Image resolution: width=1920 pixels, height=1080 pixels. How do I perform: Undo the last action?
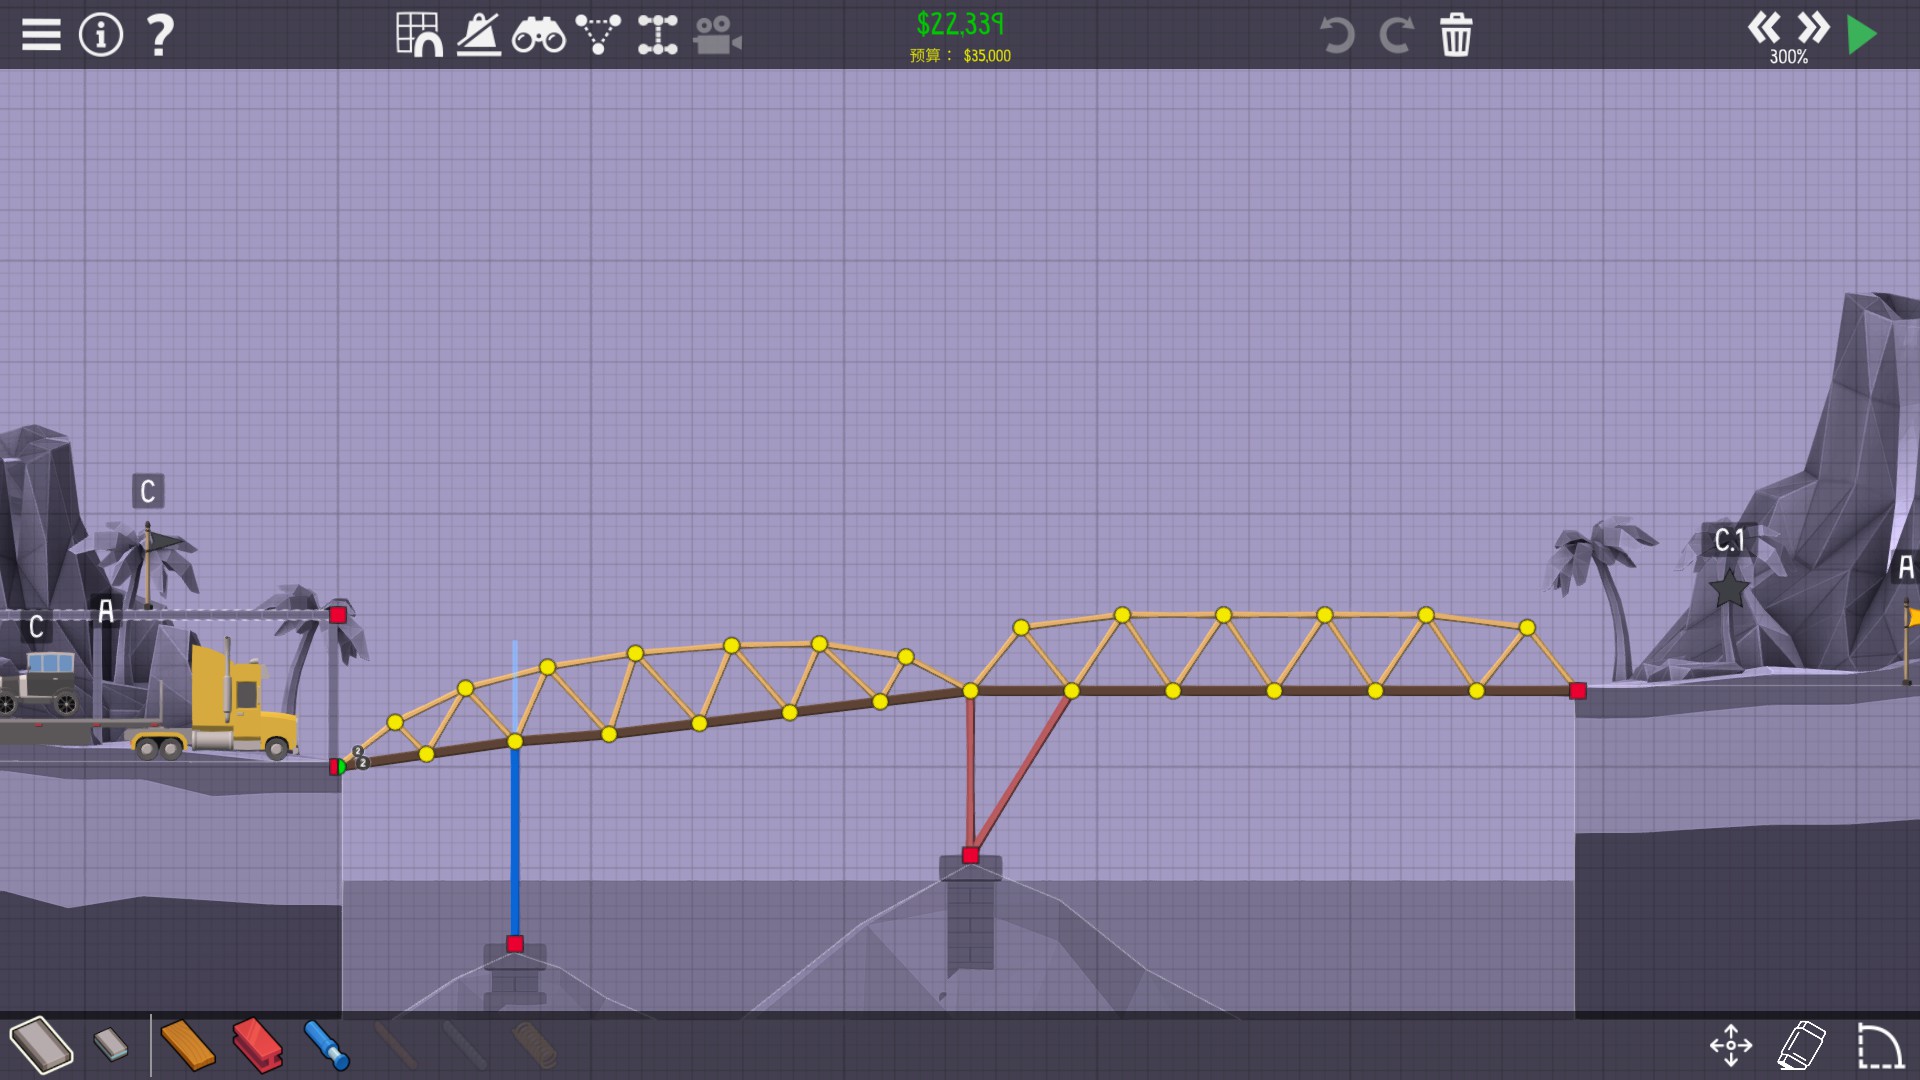pyautogui.click(x=1336, y=35)
